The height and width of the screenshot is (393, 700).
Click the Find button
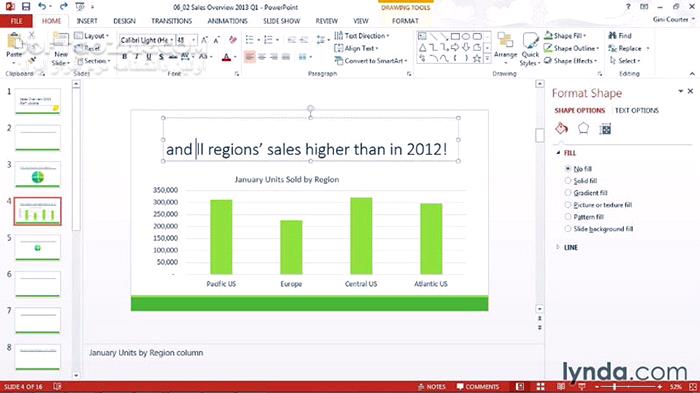pos(620,36)
